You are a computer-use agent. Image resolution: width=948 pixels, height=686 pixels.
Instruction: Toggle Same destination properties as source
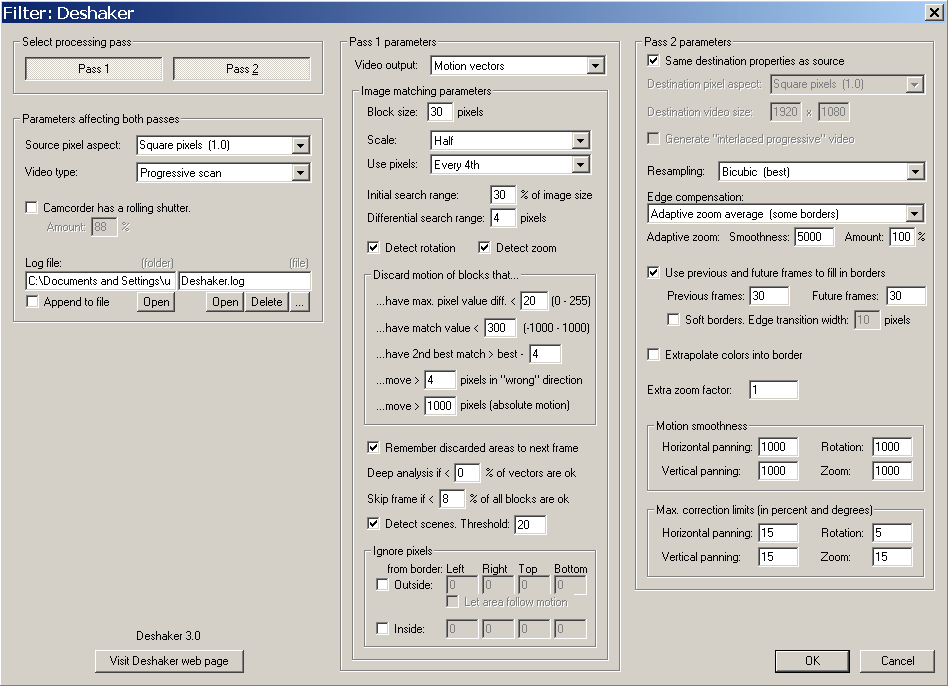(x=654, y=60)
